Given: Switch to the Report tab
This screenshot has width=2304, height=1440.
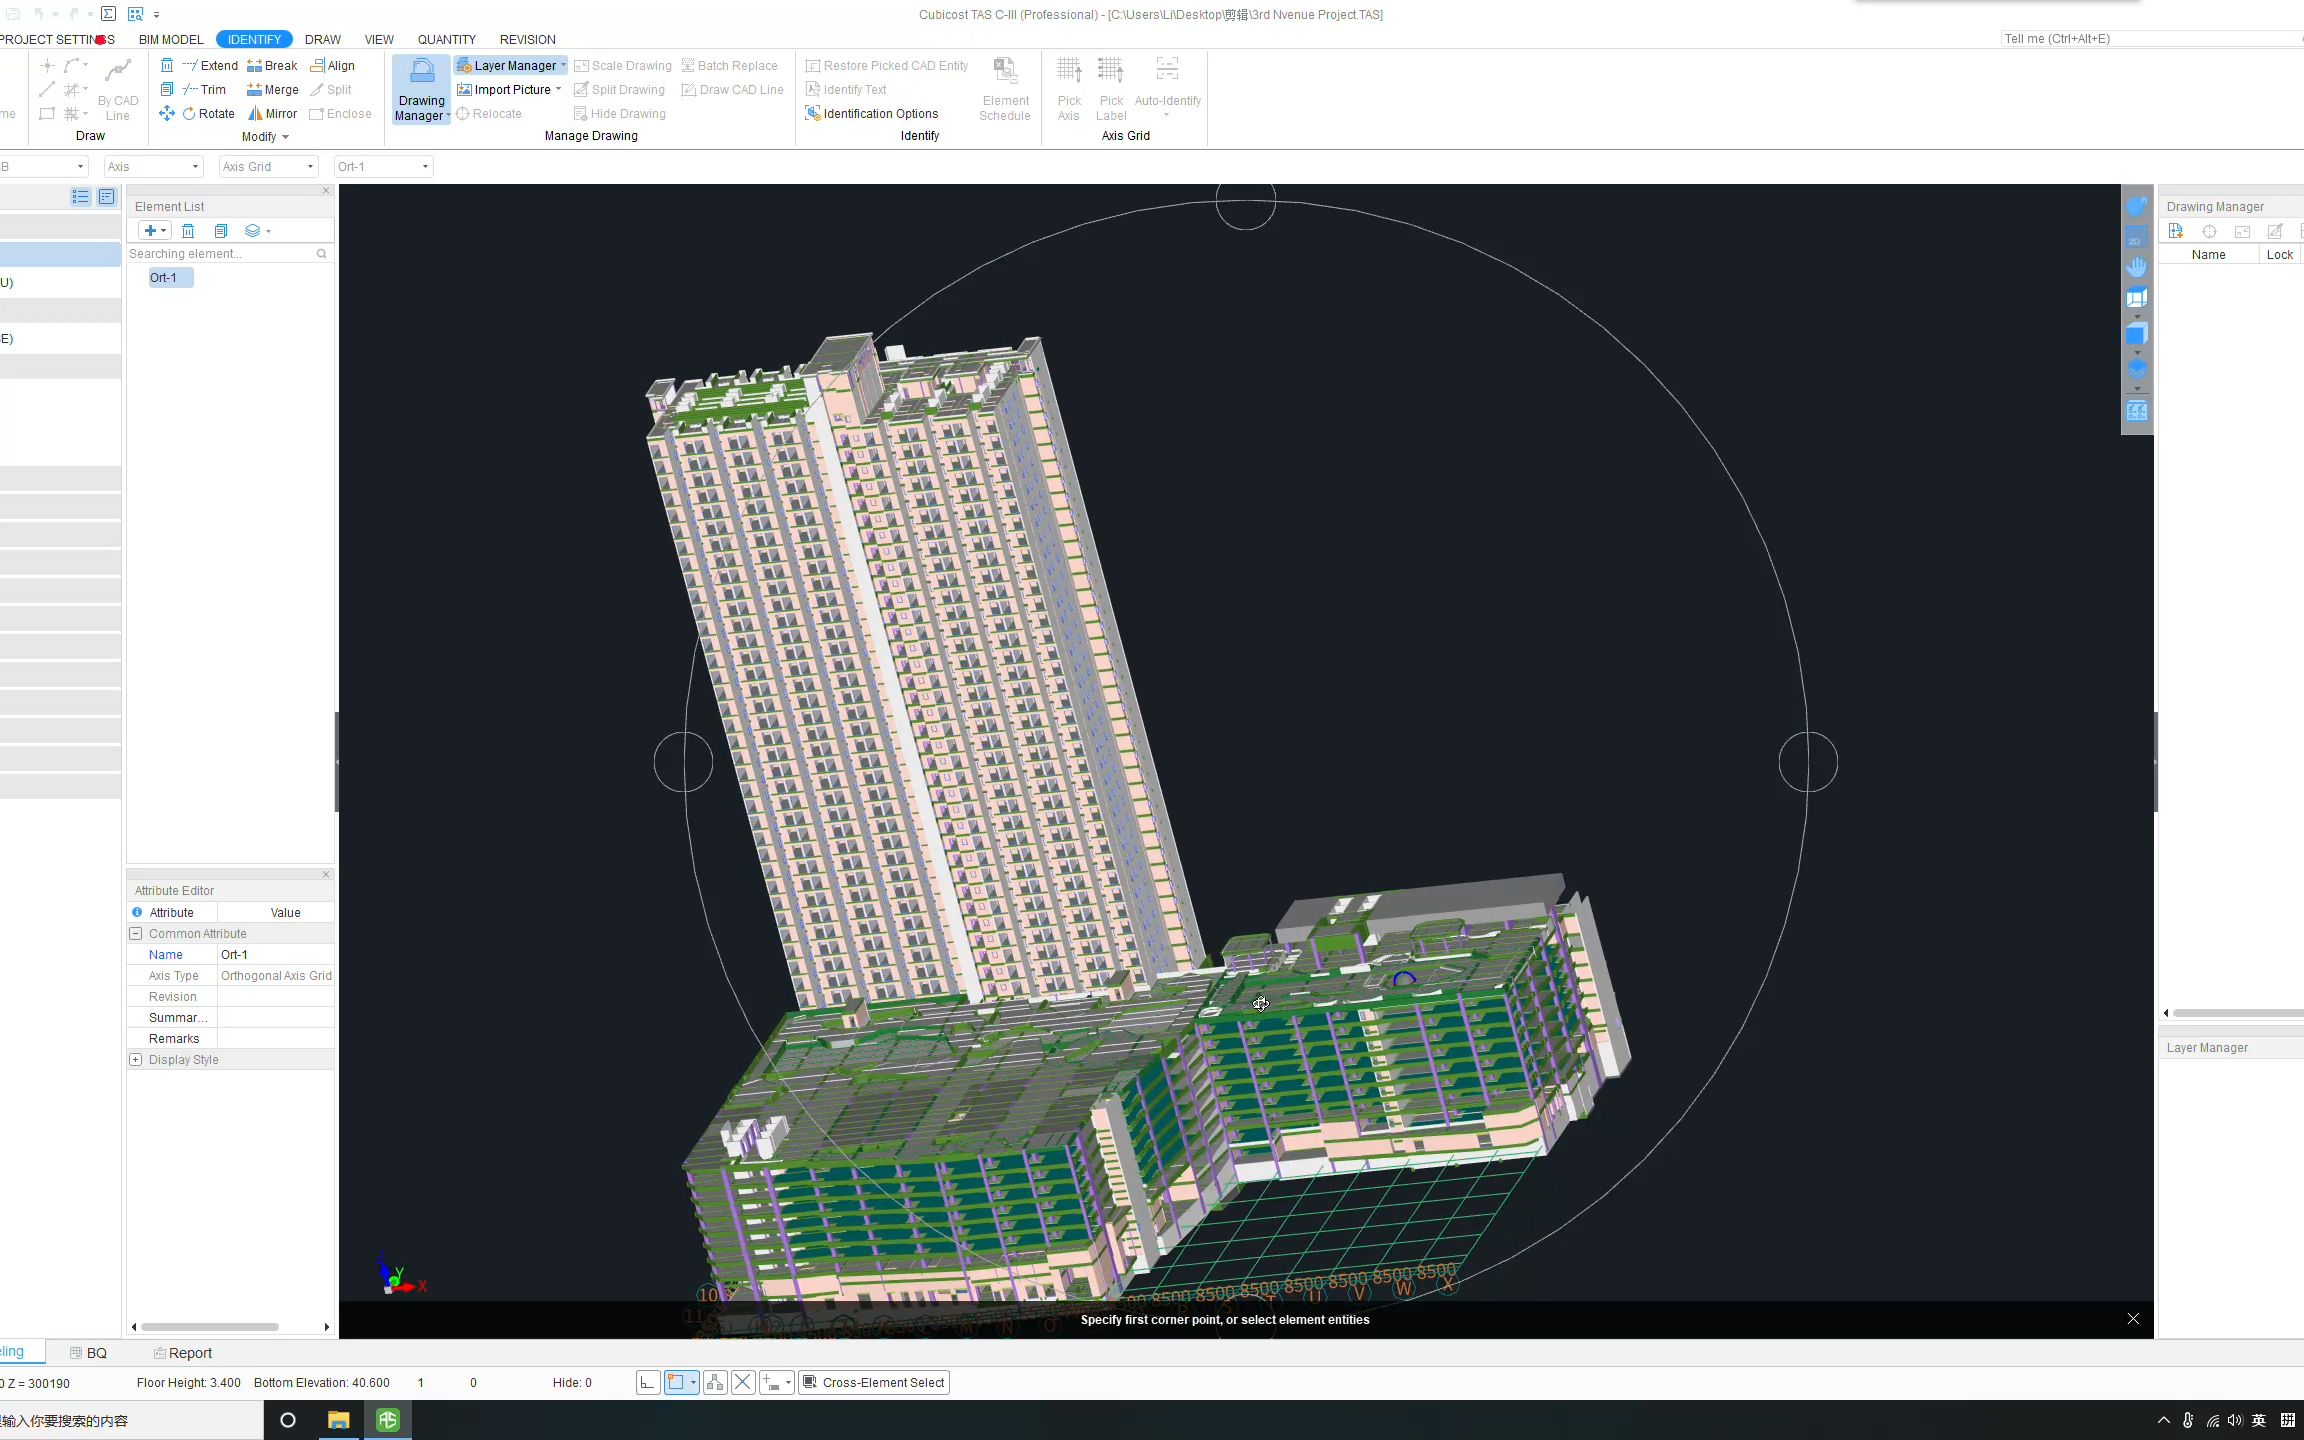Looking at the screenshot, I should (183, 1353).
